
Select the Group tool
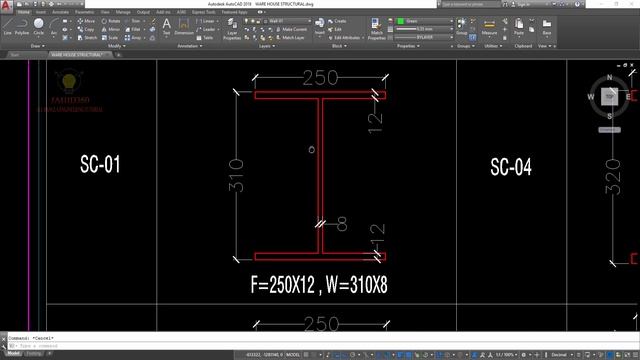[x=462, y=27]
